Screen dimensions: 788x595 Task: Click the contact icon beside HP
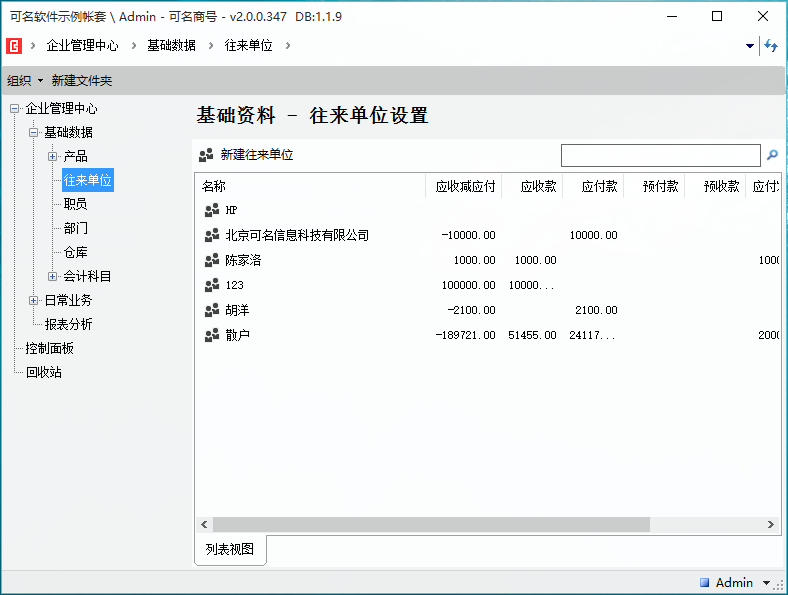pos(211,210)
